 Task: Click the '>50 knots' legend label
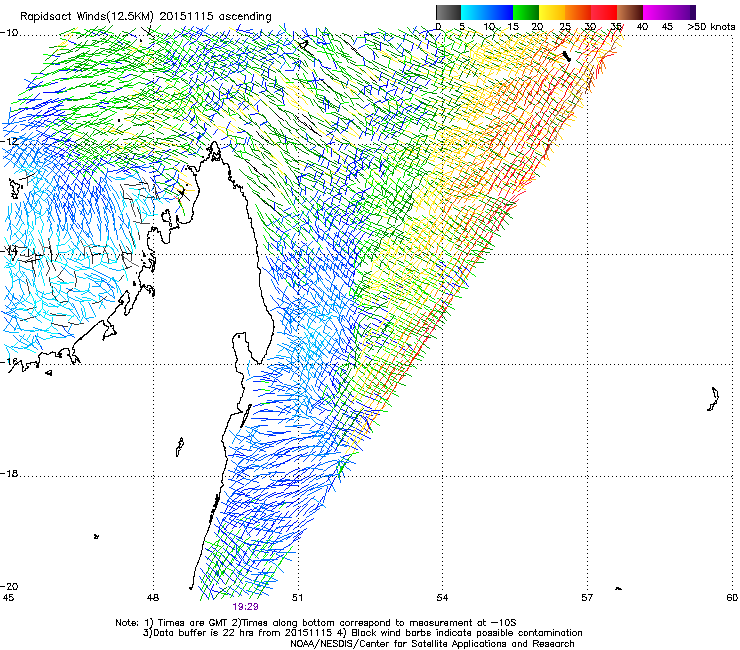click(711, 27)
